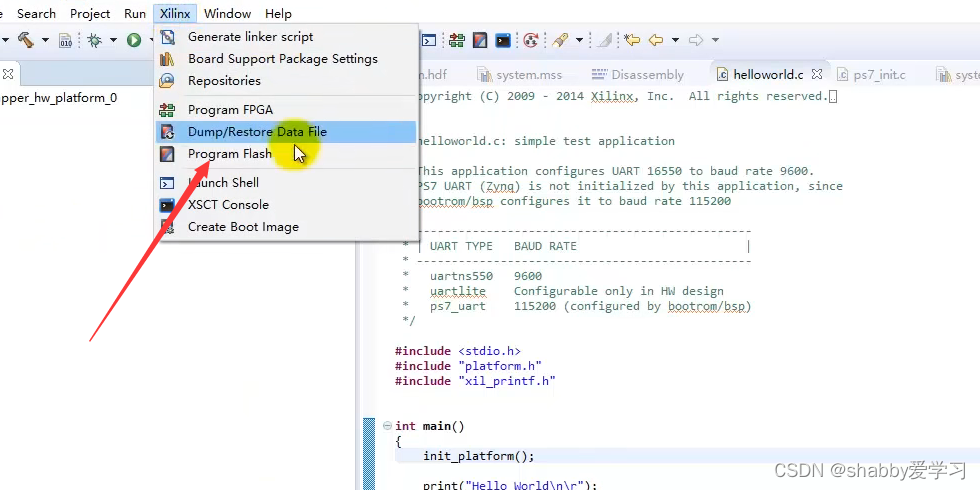Open the Back history dropdown arrow

pos(675,41)
